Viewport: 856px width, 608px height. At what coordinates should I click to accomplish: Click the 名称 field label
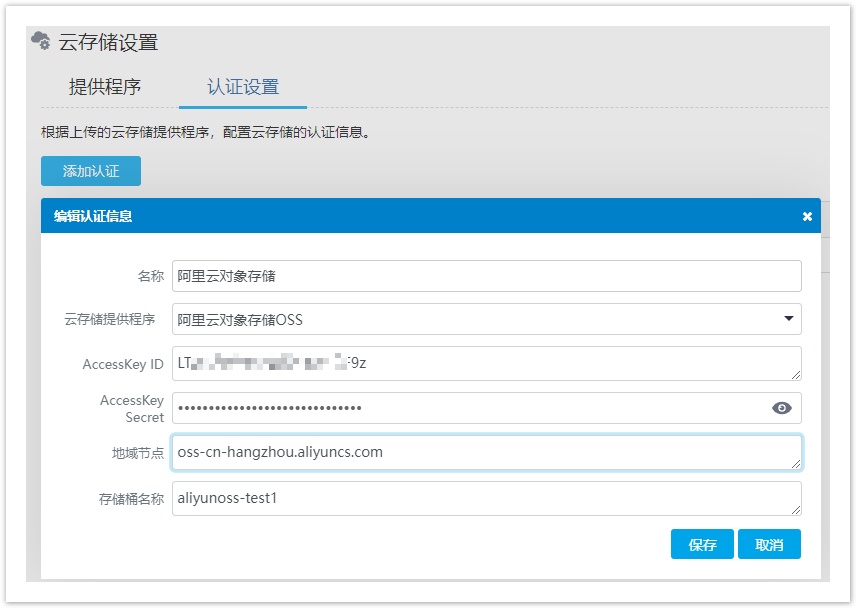(151, 276)
